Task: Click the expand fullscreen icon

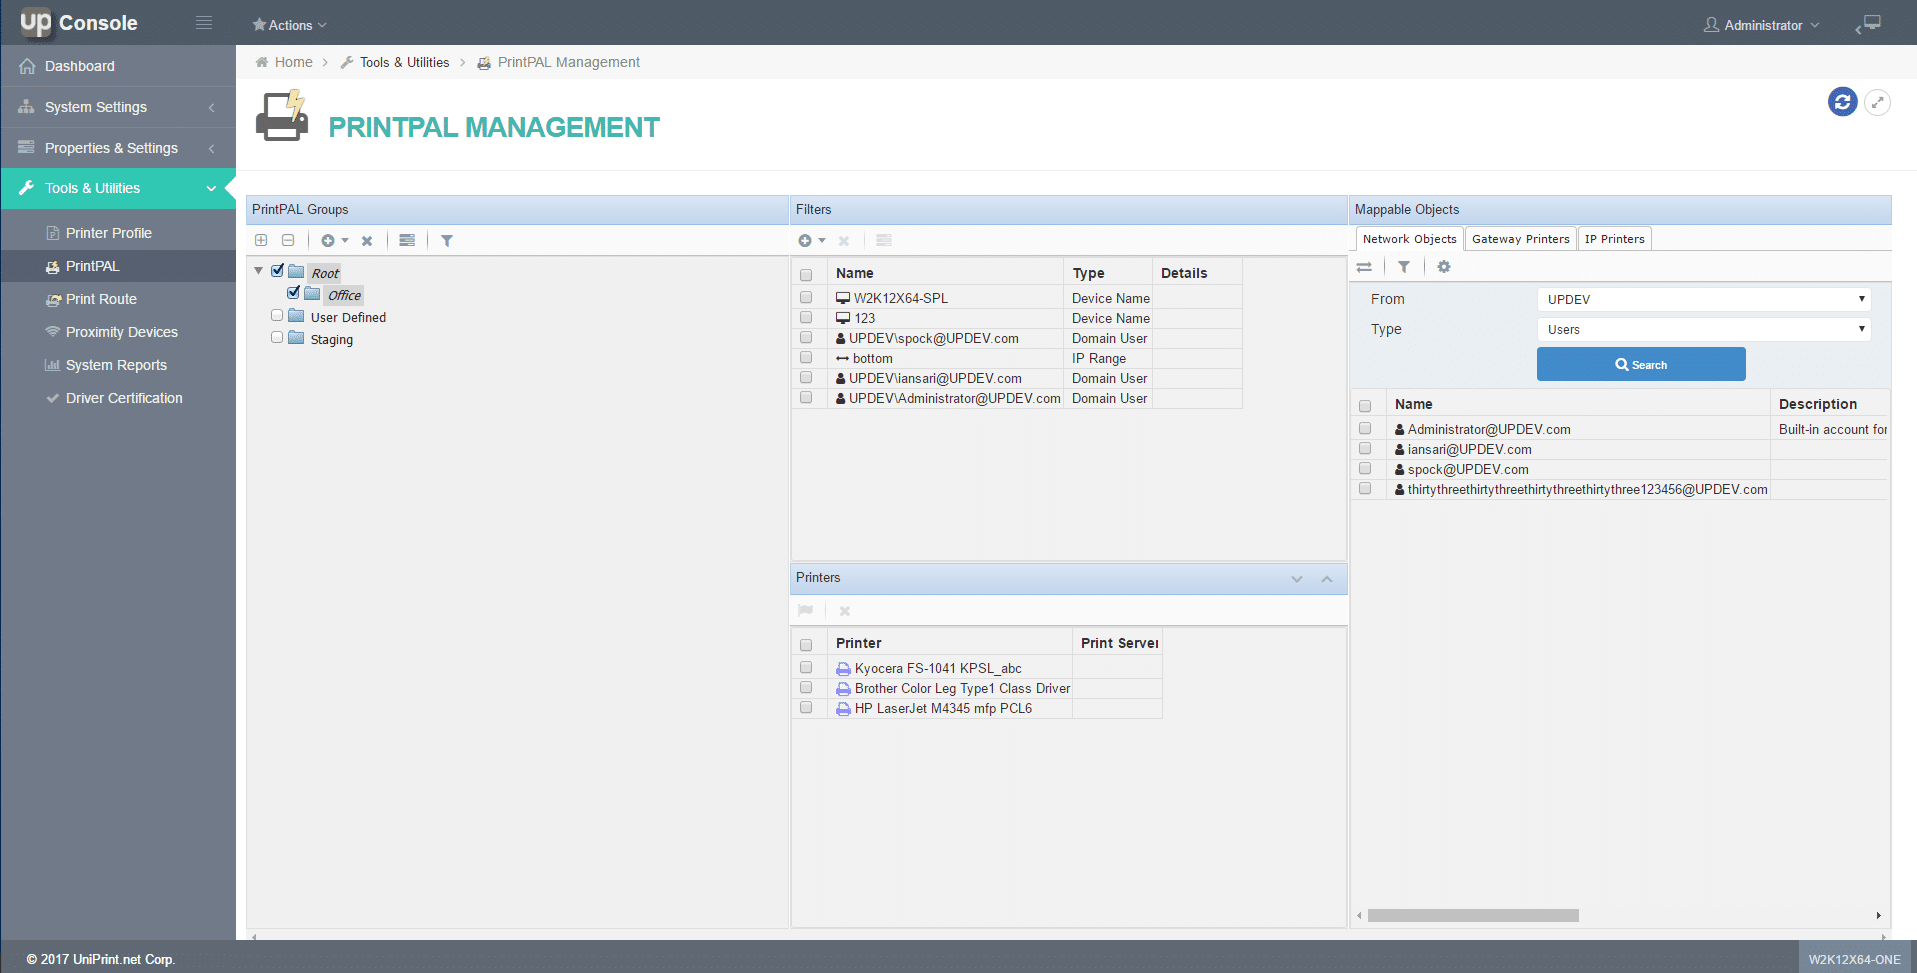Action: (1877, 103)
